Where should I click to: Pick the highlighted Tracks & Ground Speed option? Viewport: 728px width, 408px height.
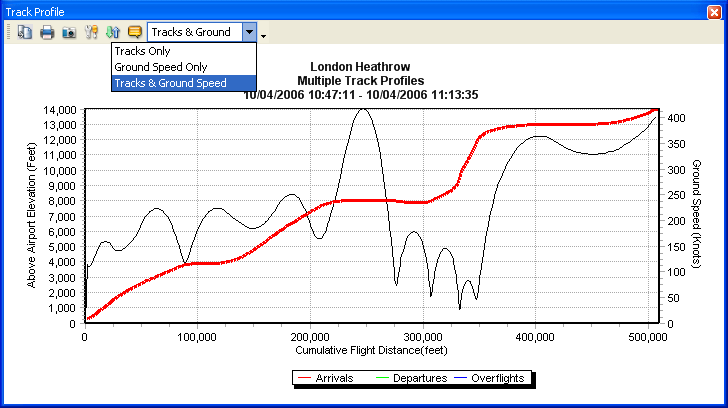[184, 83]
